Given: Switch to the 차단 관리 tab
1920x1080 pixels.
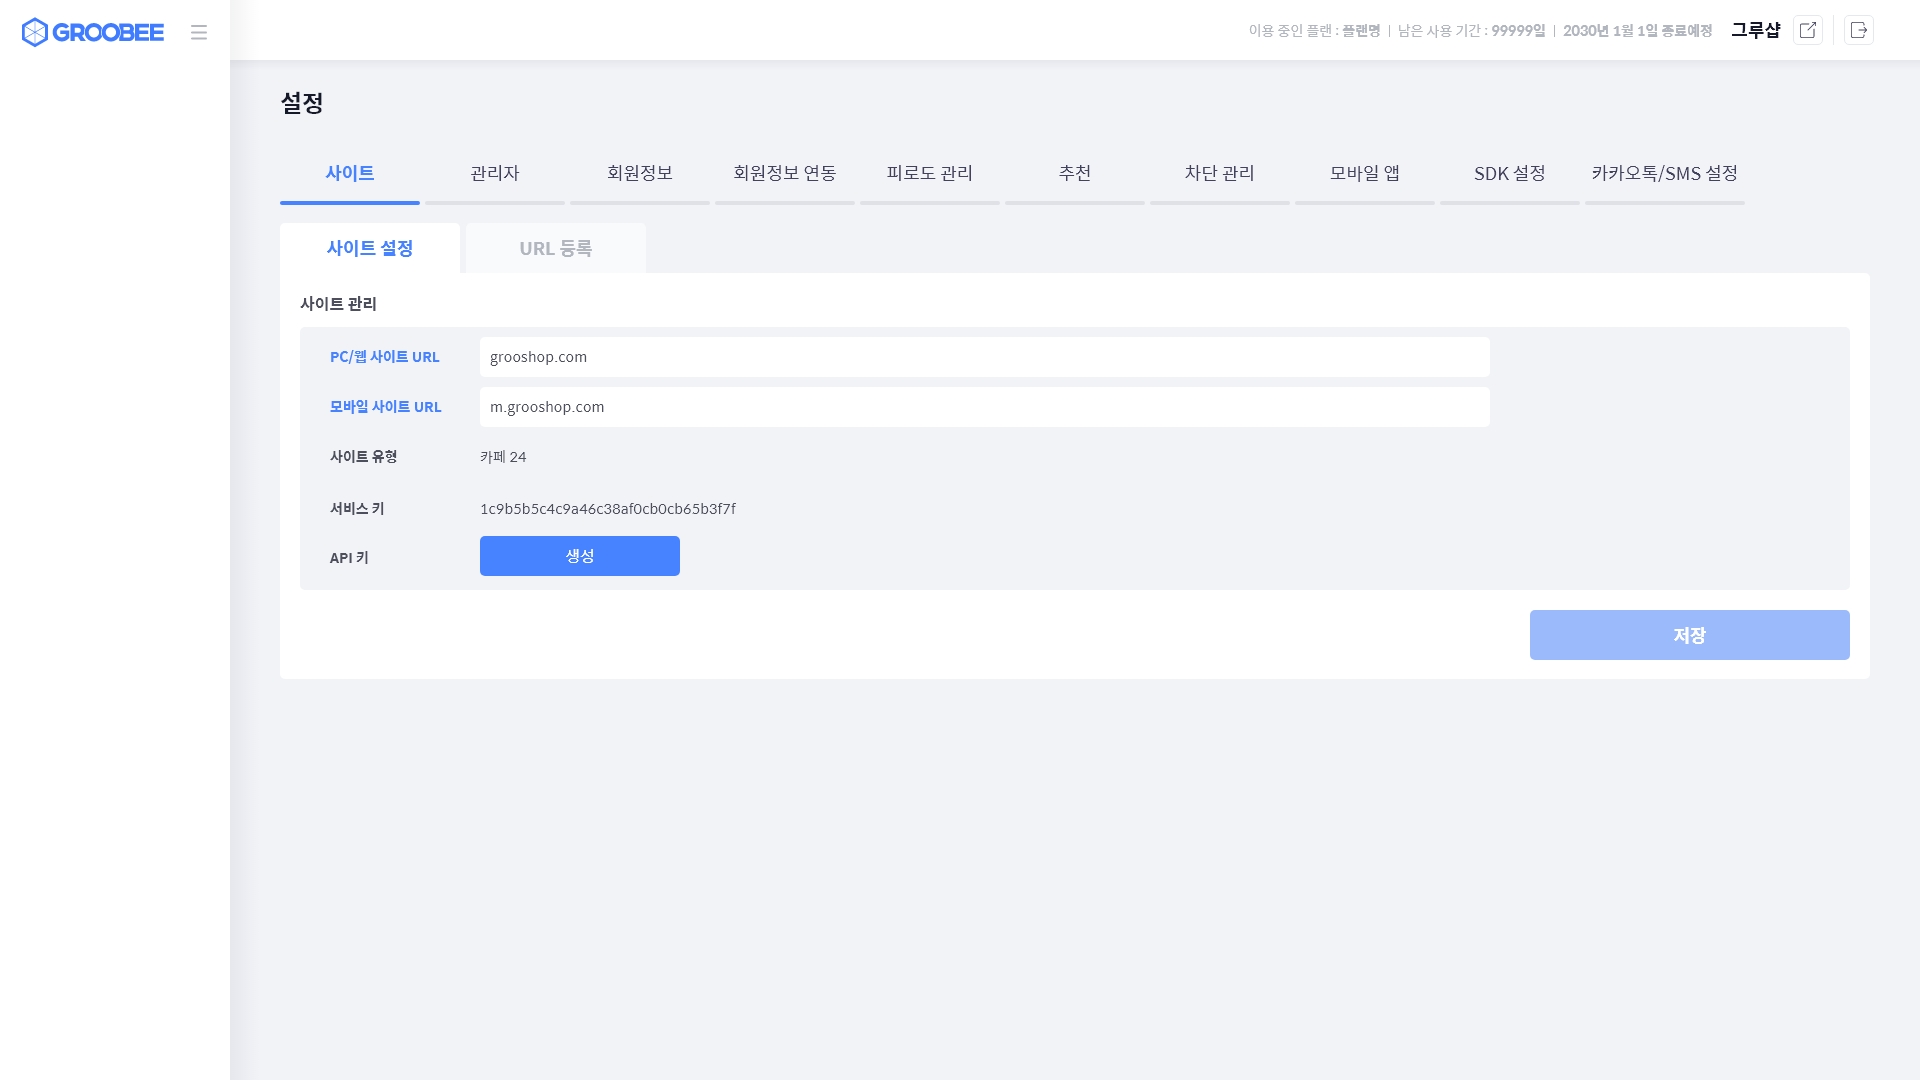Looking at the screenshot, I should point(1220,173).
